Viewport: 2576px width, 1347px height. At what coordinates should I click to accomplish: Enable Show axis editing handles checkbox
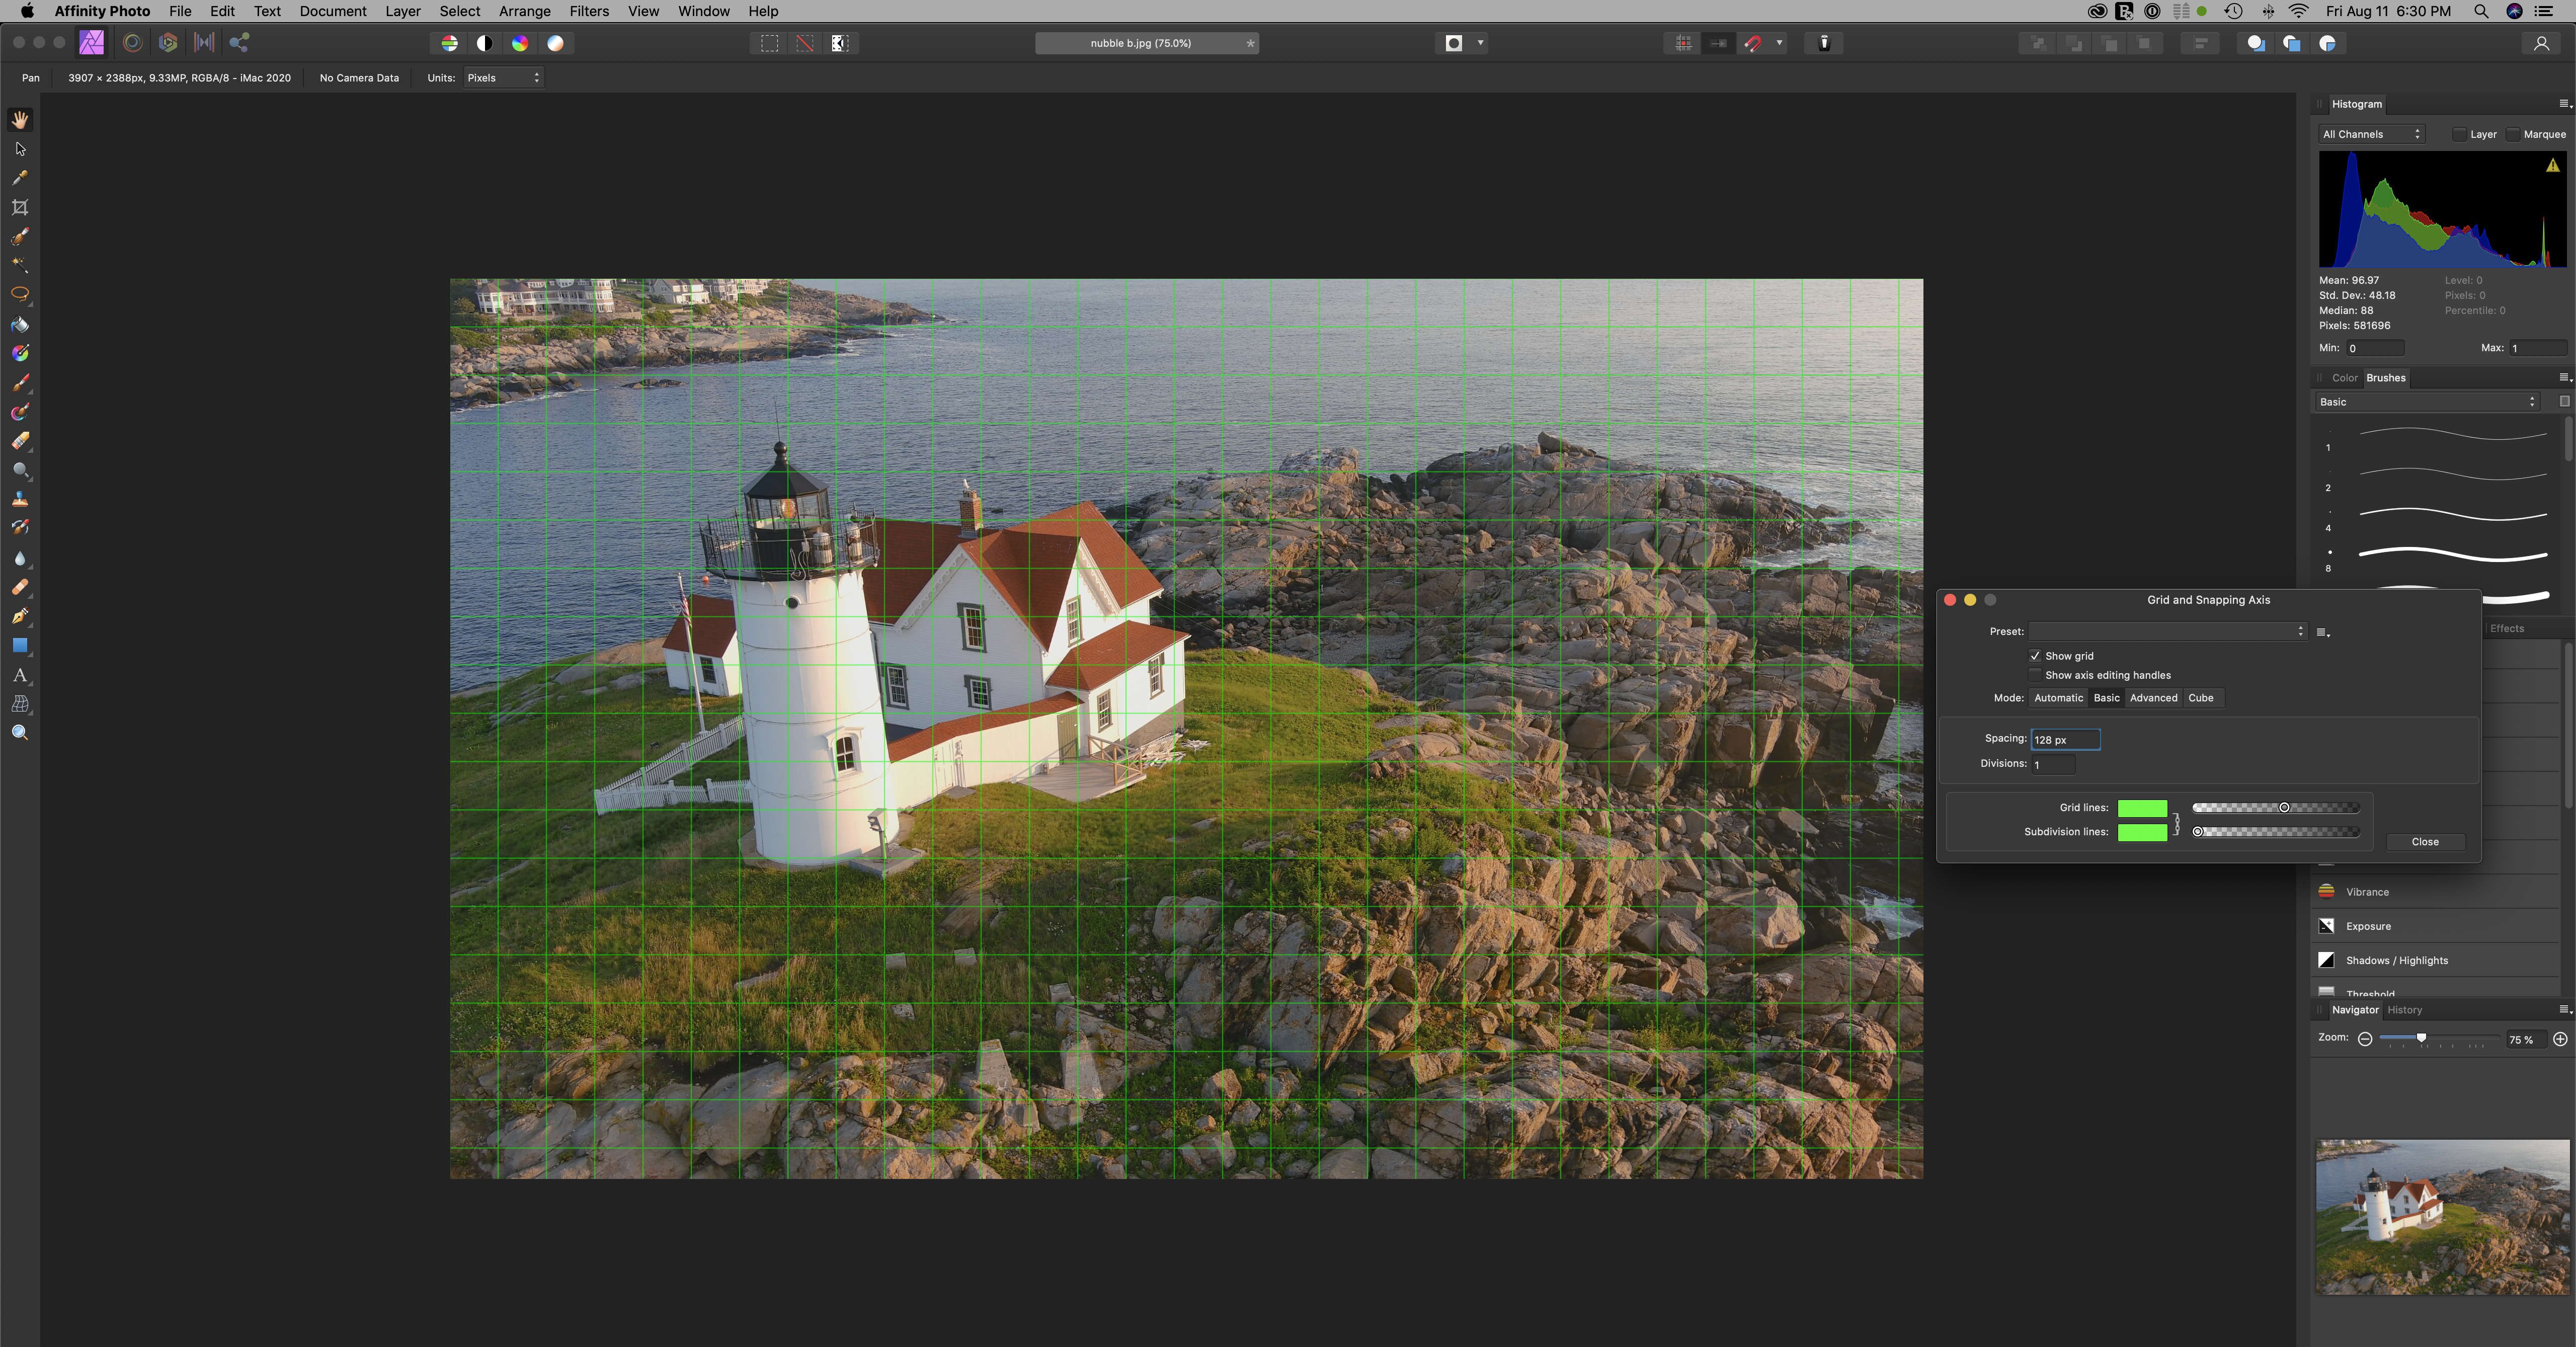(x=2035, y=675)
